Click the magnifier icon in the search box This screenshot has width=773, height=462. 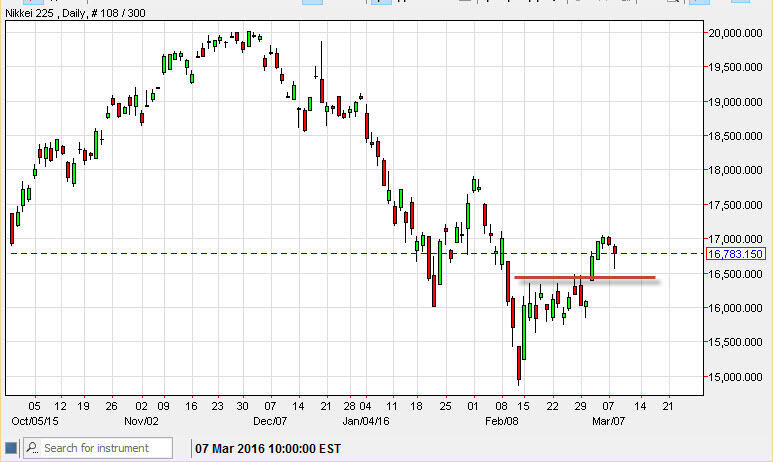click(33, 448)
